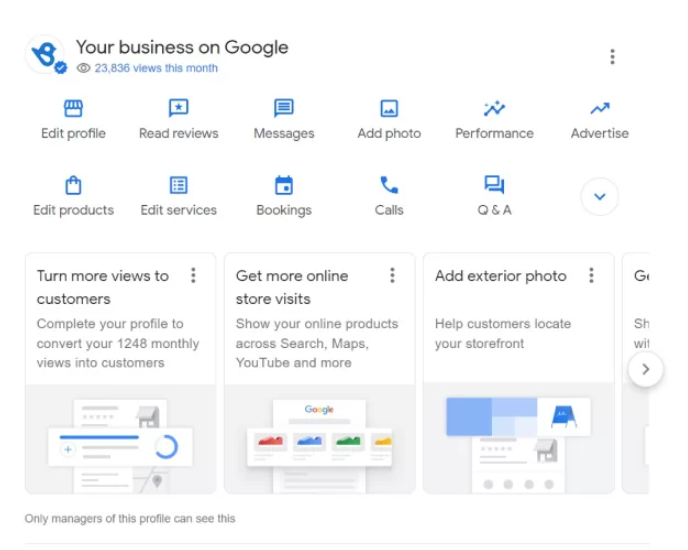Screen dimensions: 688x550
Task: Open options for Turn more views card
Action: (x=194, y=276)
